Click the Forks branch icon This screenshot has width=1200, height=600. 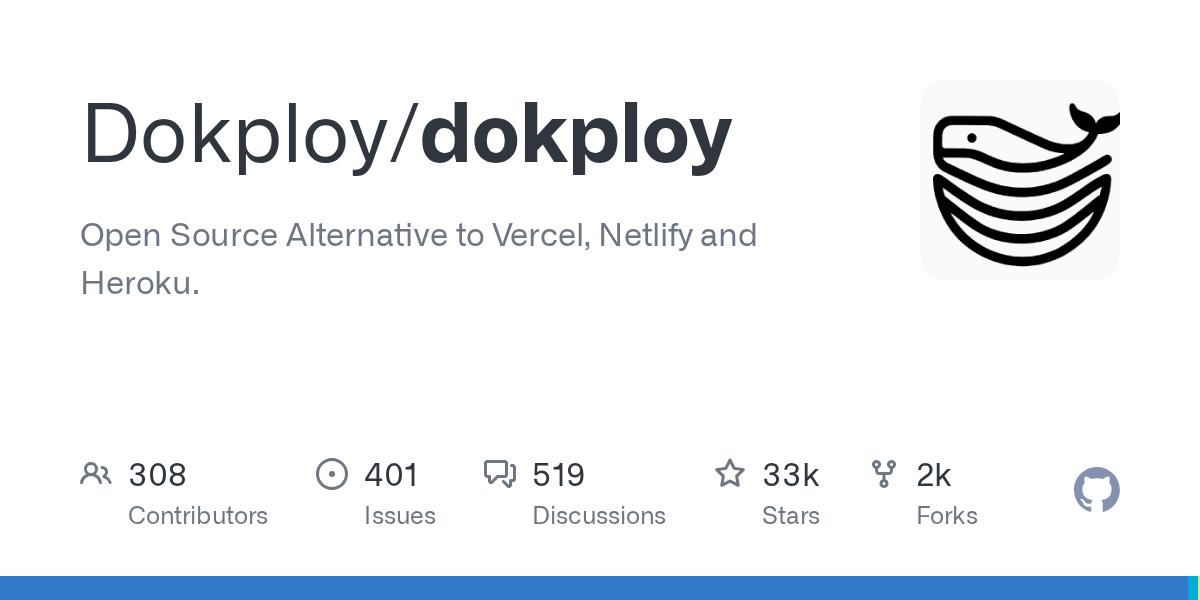(884, 474)
